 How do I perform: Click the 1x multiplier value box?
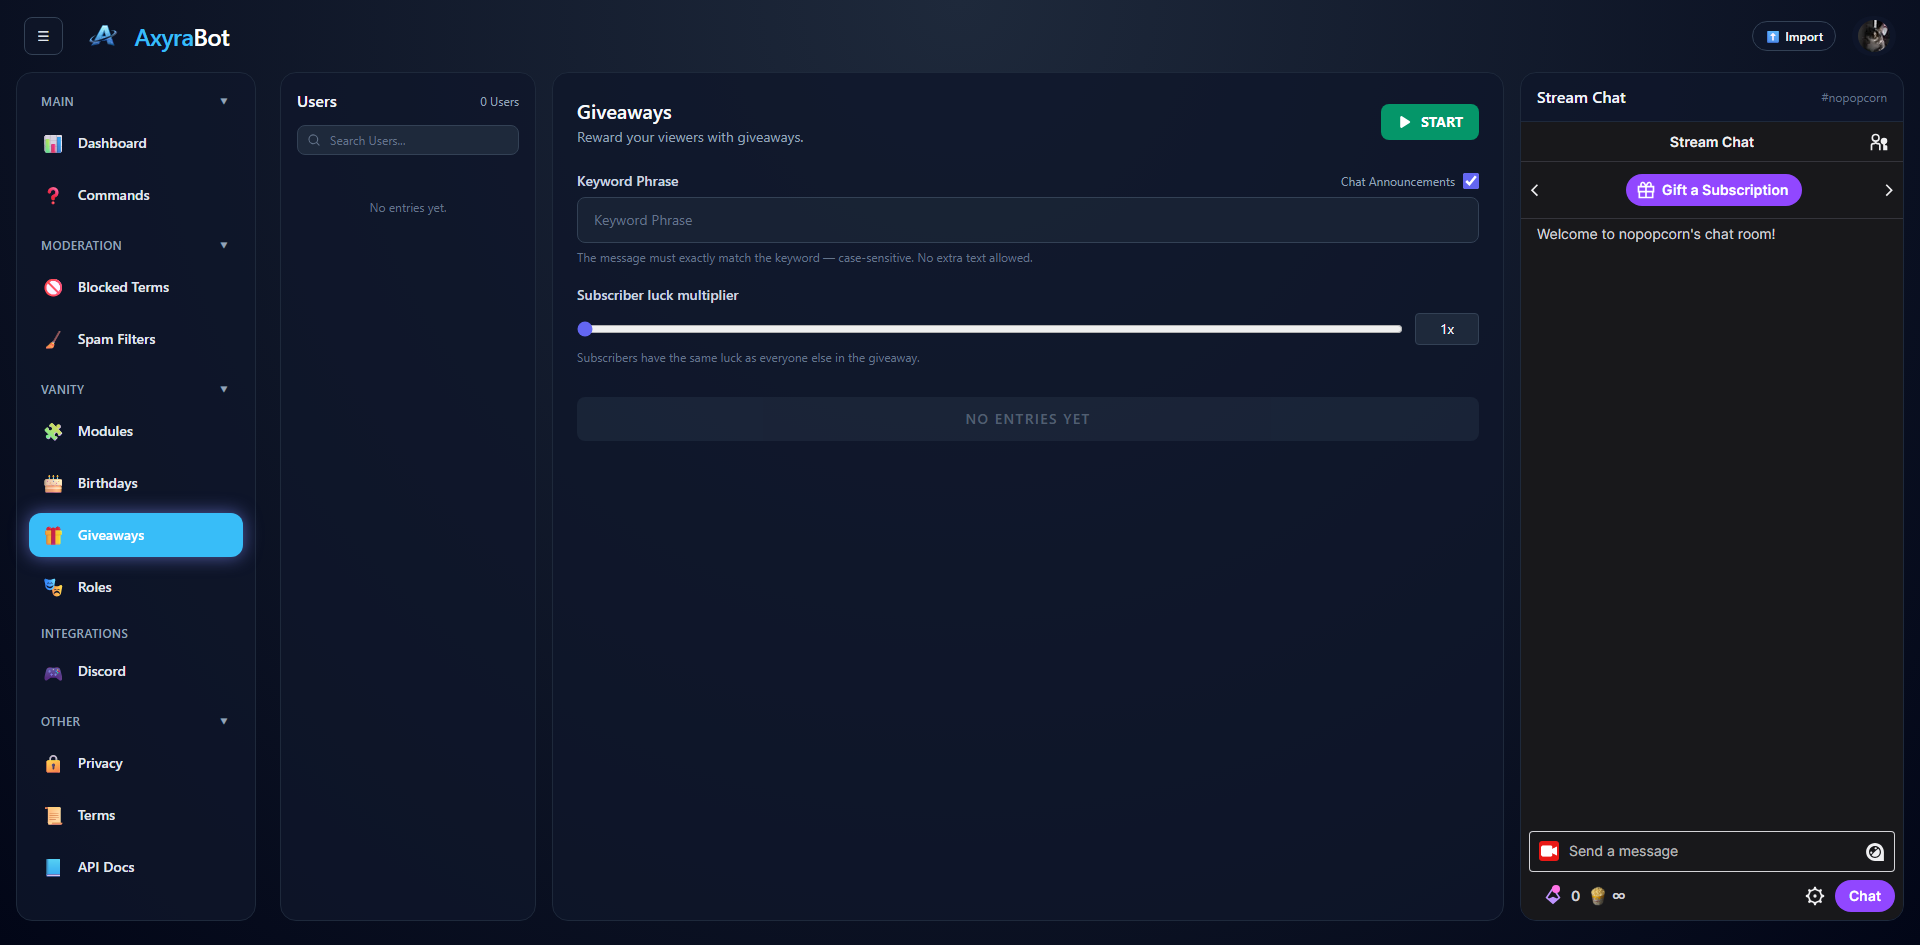coord(1446,329)
